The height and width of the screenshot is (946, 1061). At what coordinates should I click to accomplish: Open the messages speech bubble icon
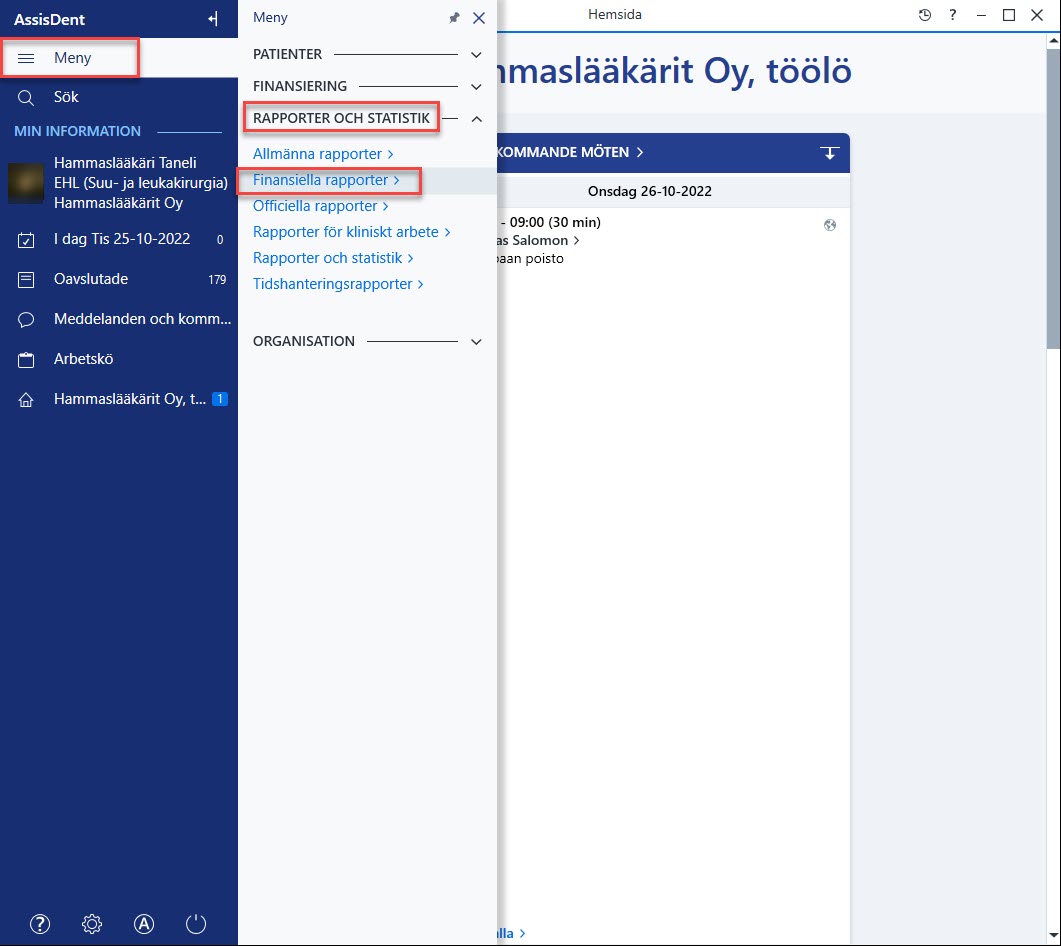(26, 319)
